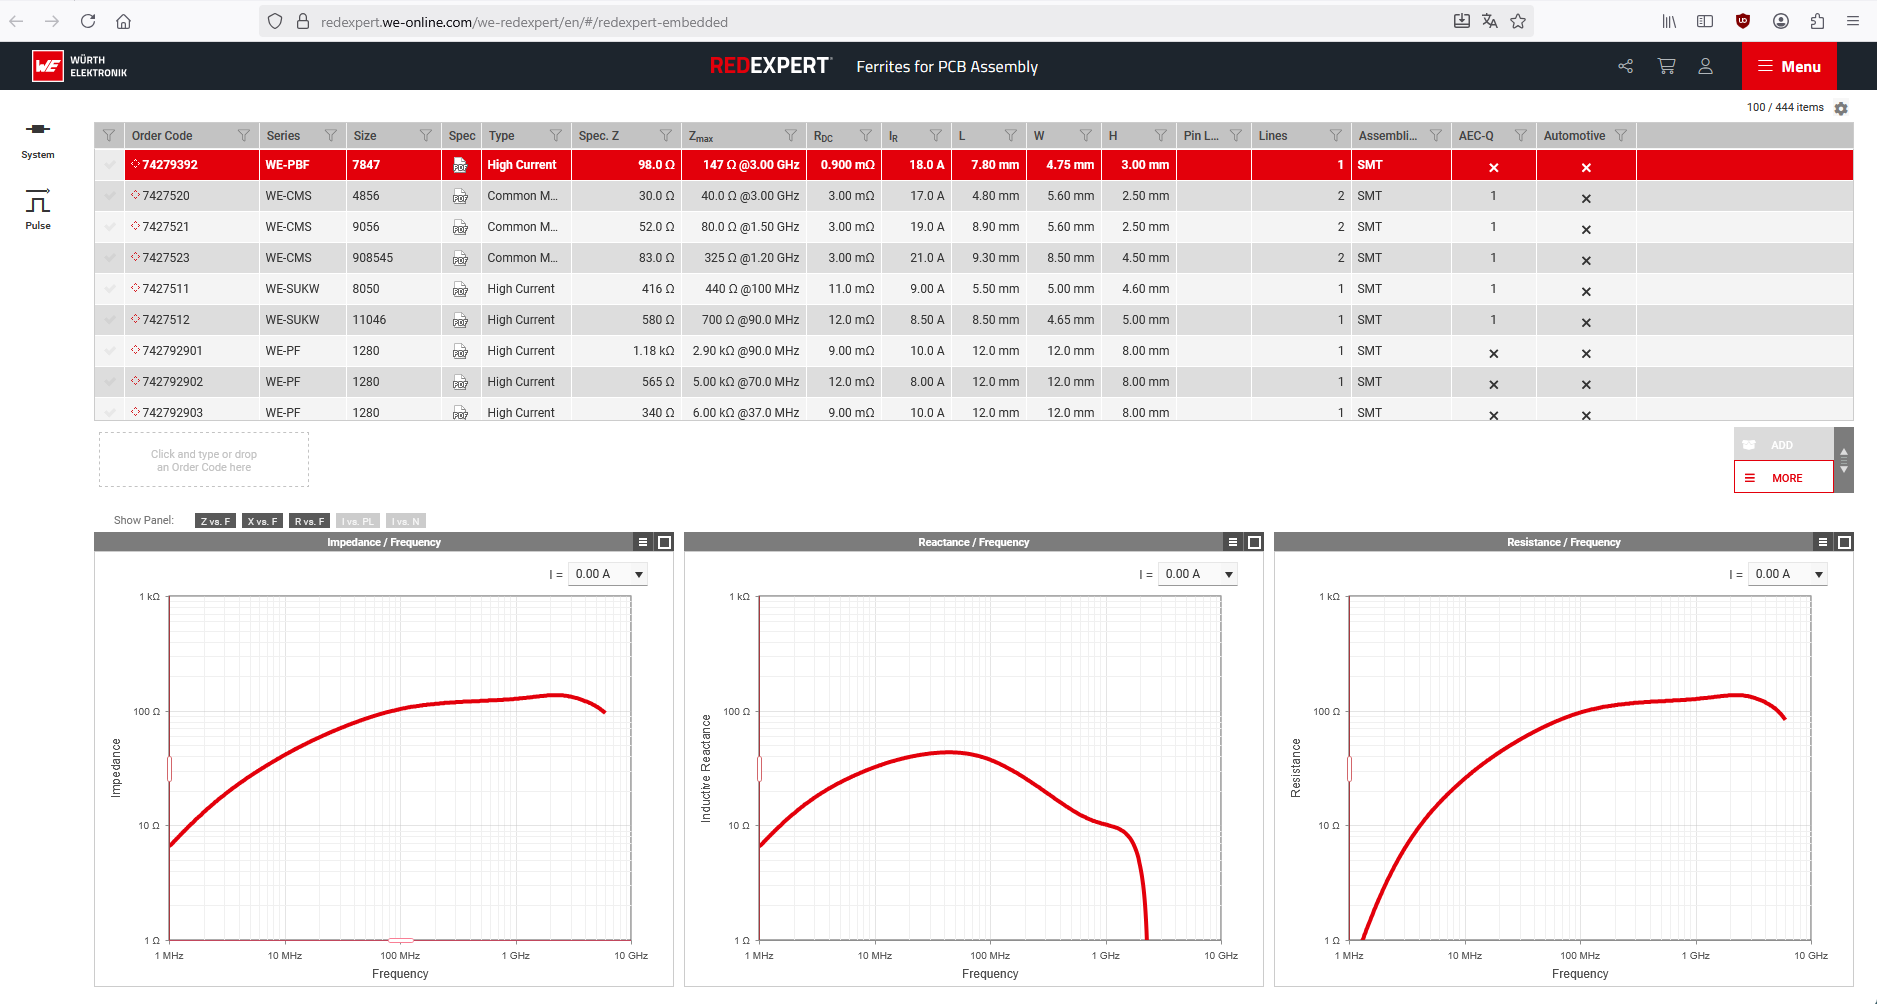Select the System tool in sidebar
Image resolution: width=1877 pixels, height=1004 pixels.
point(38,139)
